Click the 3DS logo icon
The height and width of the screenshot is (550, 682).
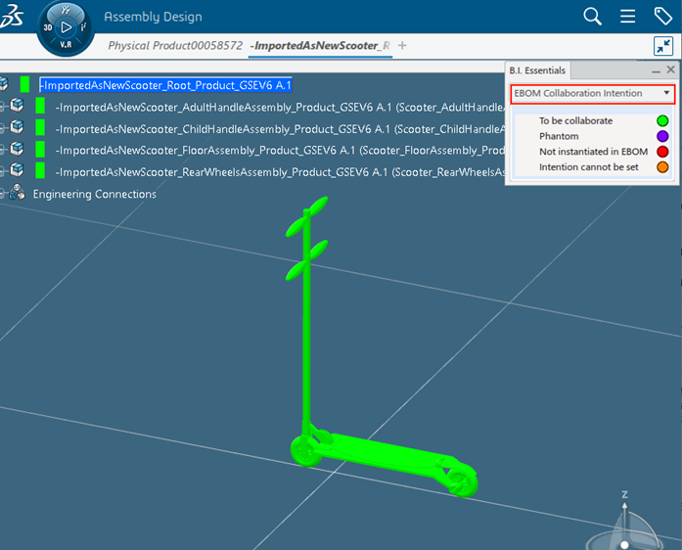click(13, 17)
